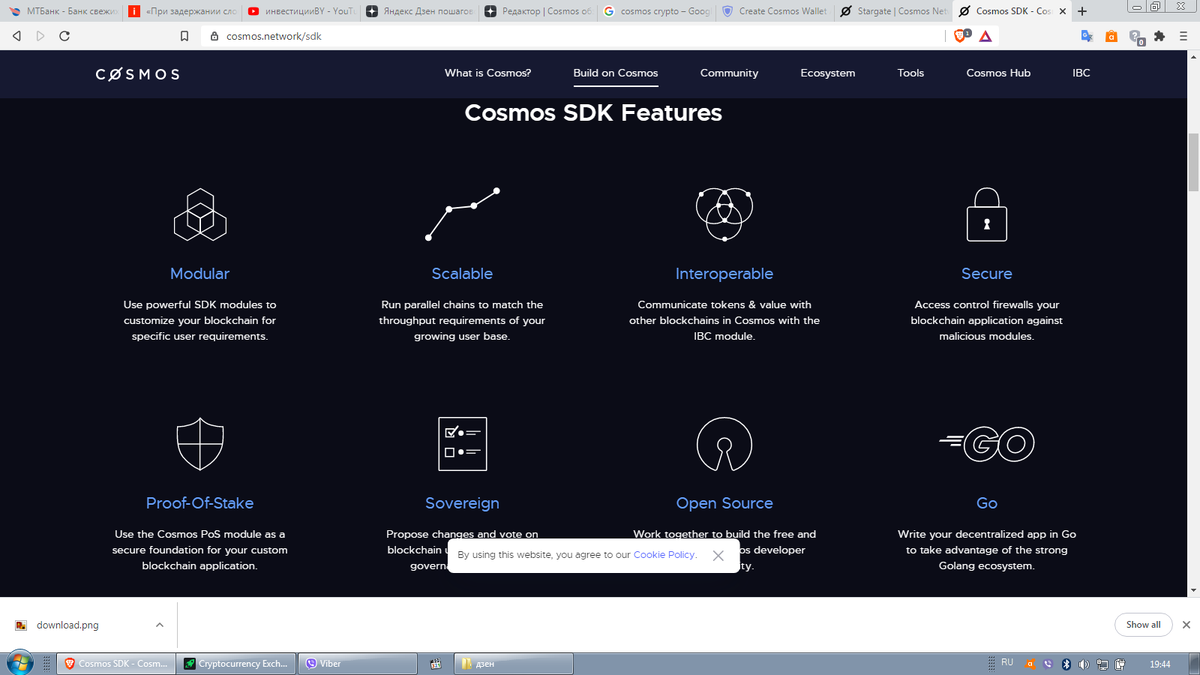Screen dimensions: 1200x675
Task: Close the downloads bar
Action: pos(1186,624)
